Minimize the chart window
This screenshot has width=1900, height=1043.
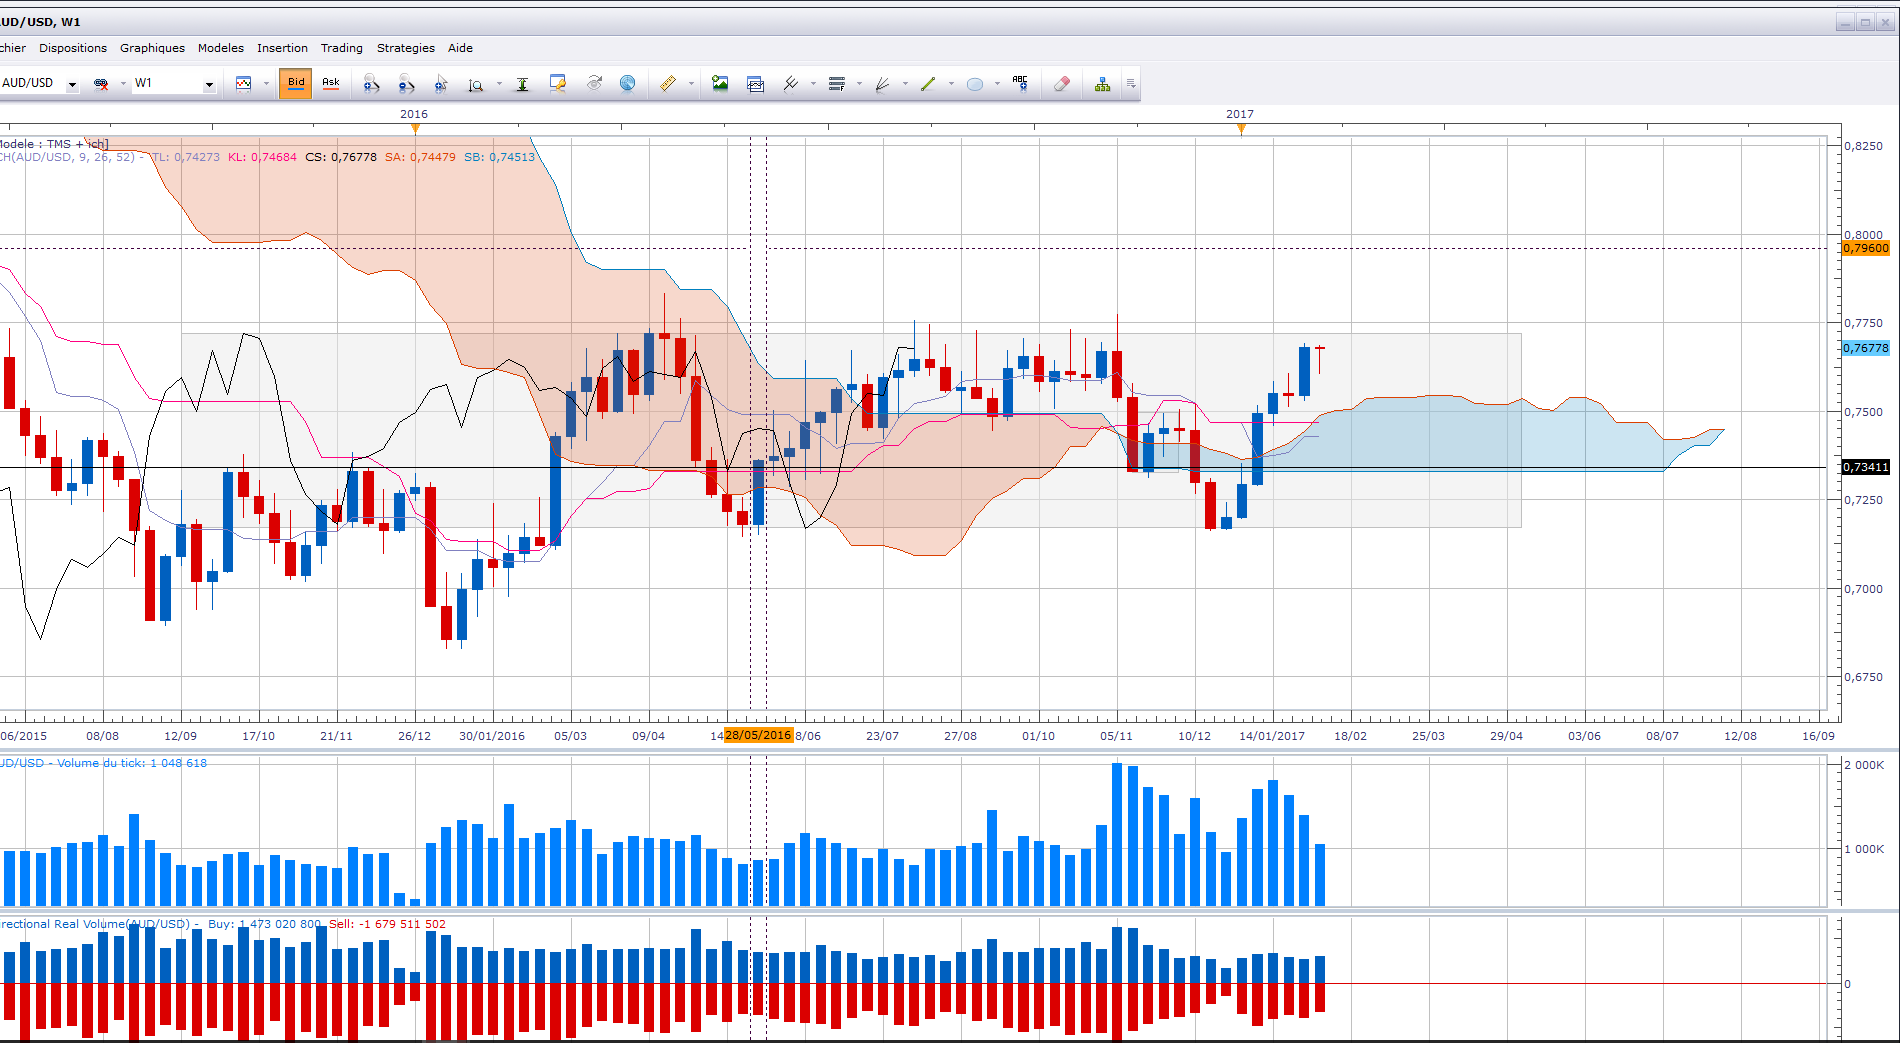pos(1846,22)
